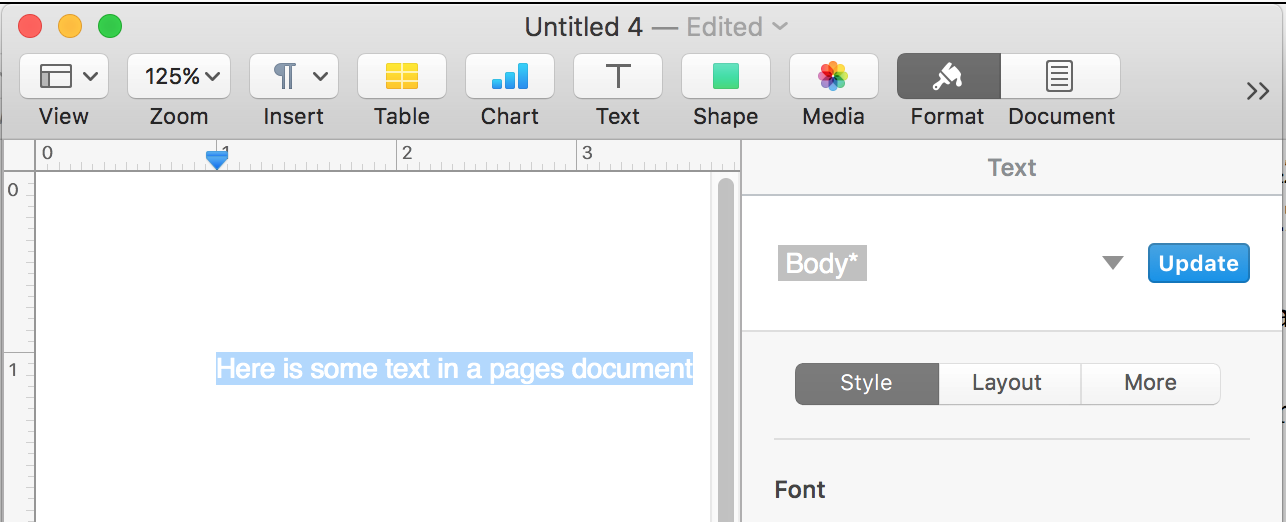Close the window with the red button
This screenshot has height=522, width=1286.
(31, 27)
